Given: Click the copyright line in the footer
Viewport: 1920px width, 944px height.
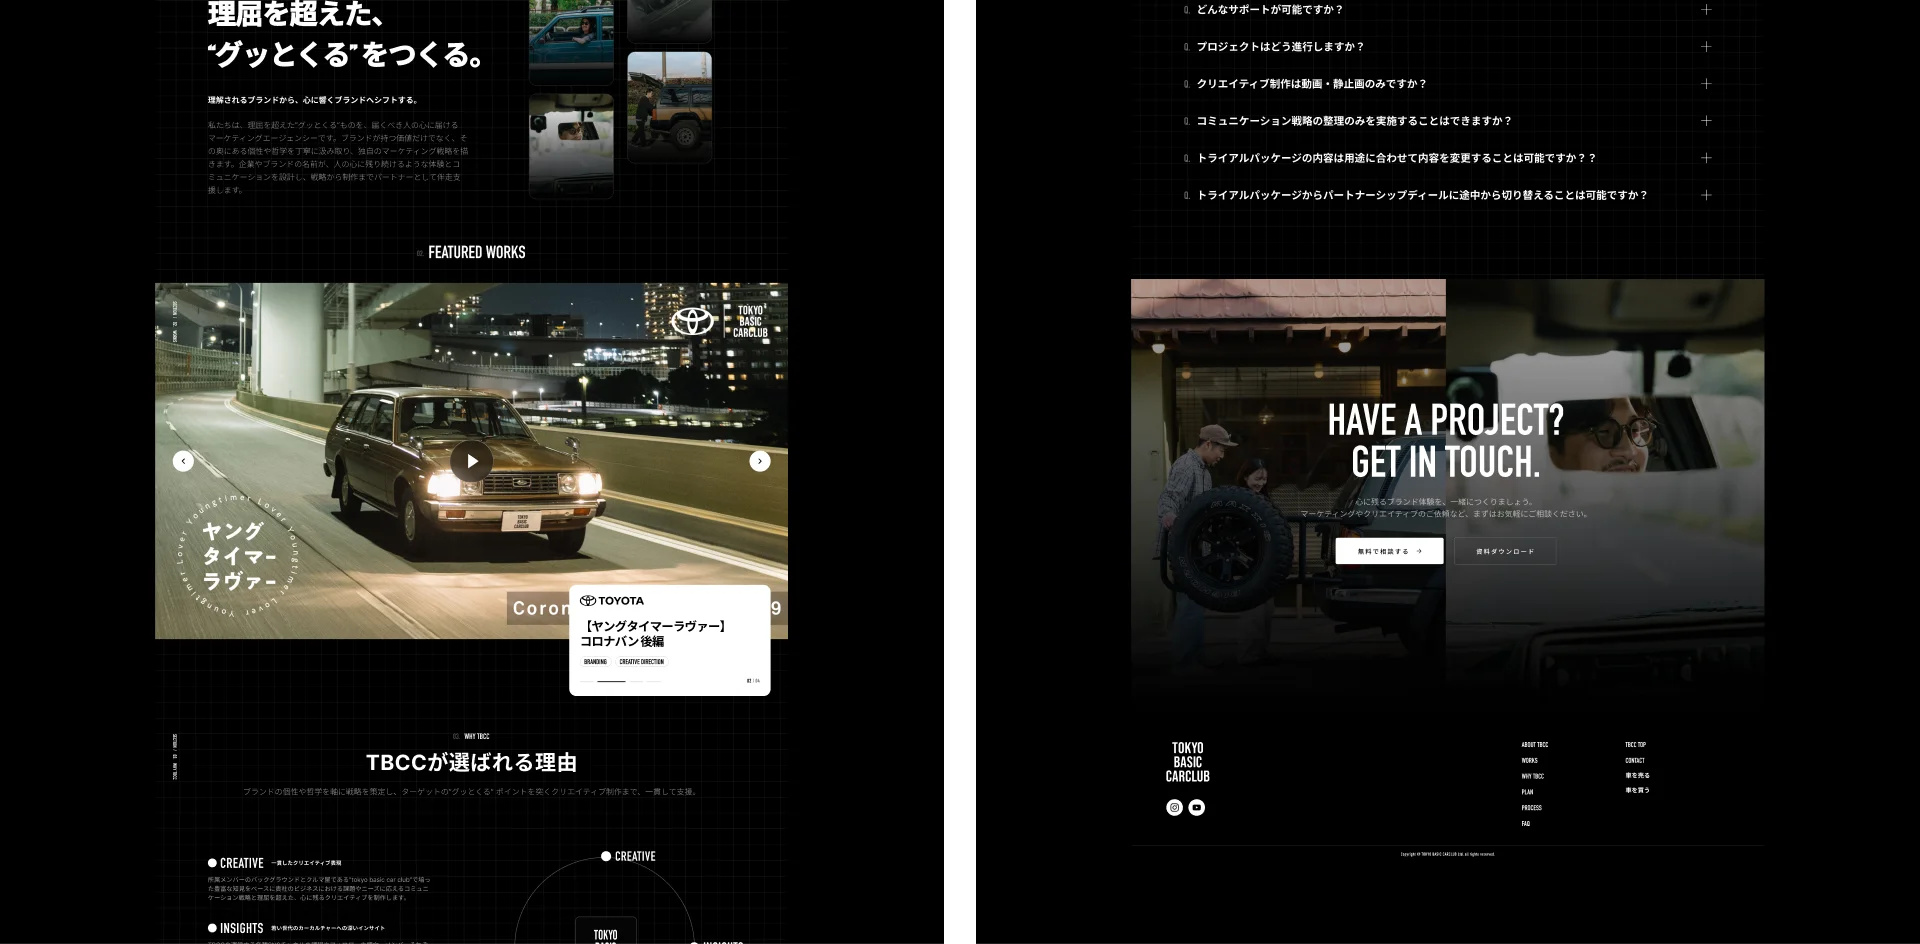Looking at the screenshot, I should click(1447, 854).
